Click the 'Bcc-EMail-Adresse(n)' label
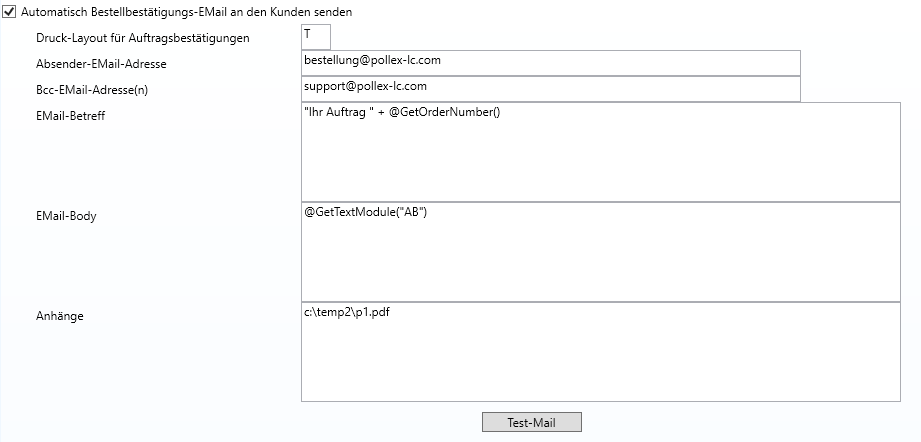 (92, 91)
